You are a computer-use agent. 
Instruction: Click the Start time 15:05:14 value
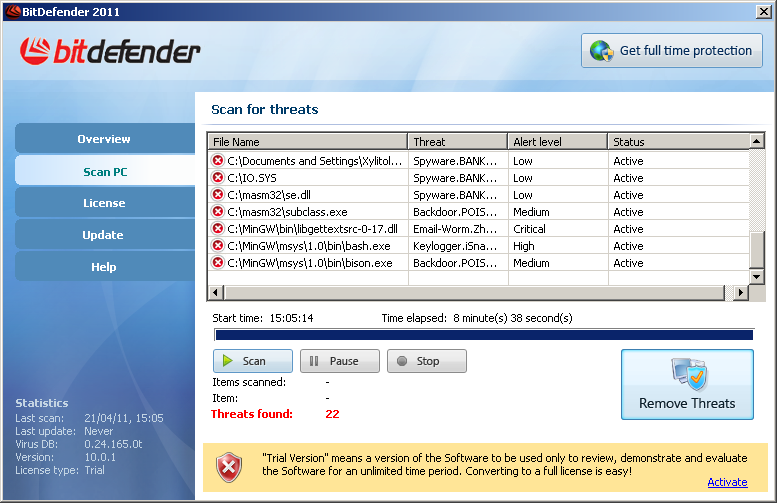tap(291, 318)
